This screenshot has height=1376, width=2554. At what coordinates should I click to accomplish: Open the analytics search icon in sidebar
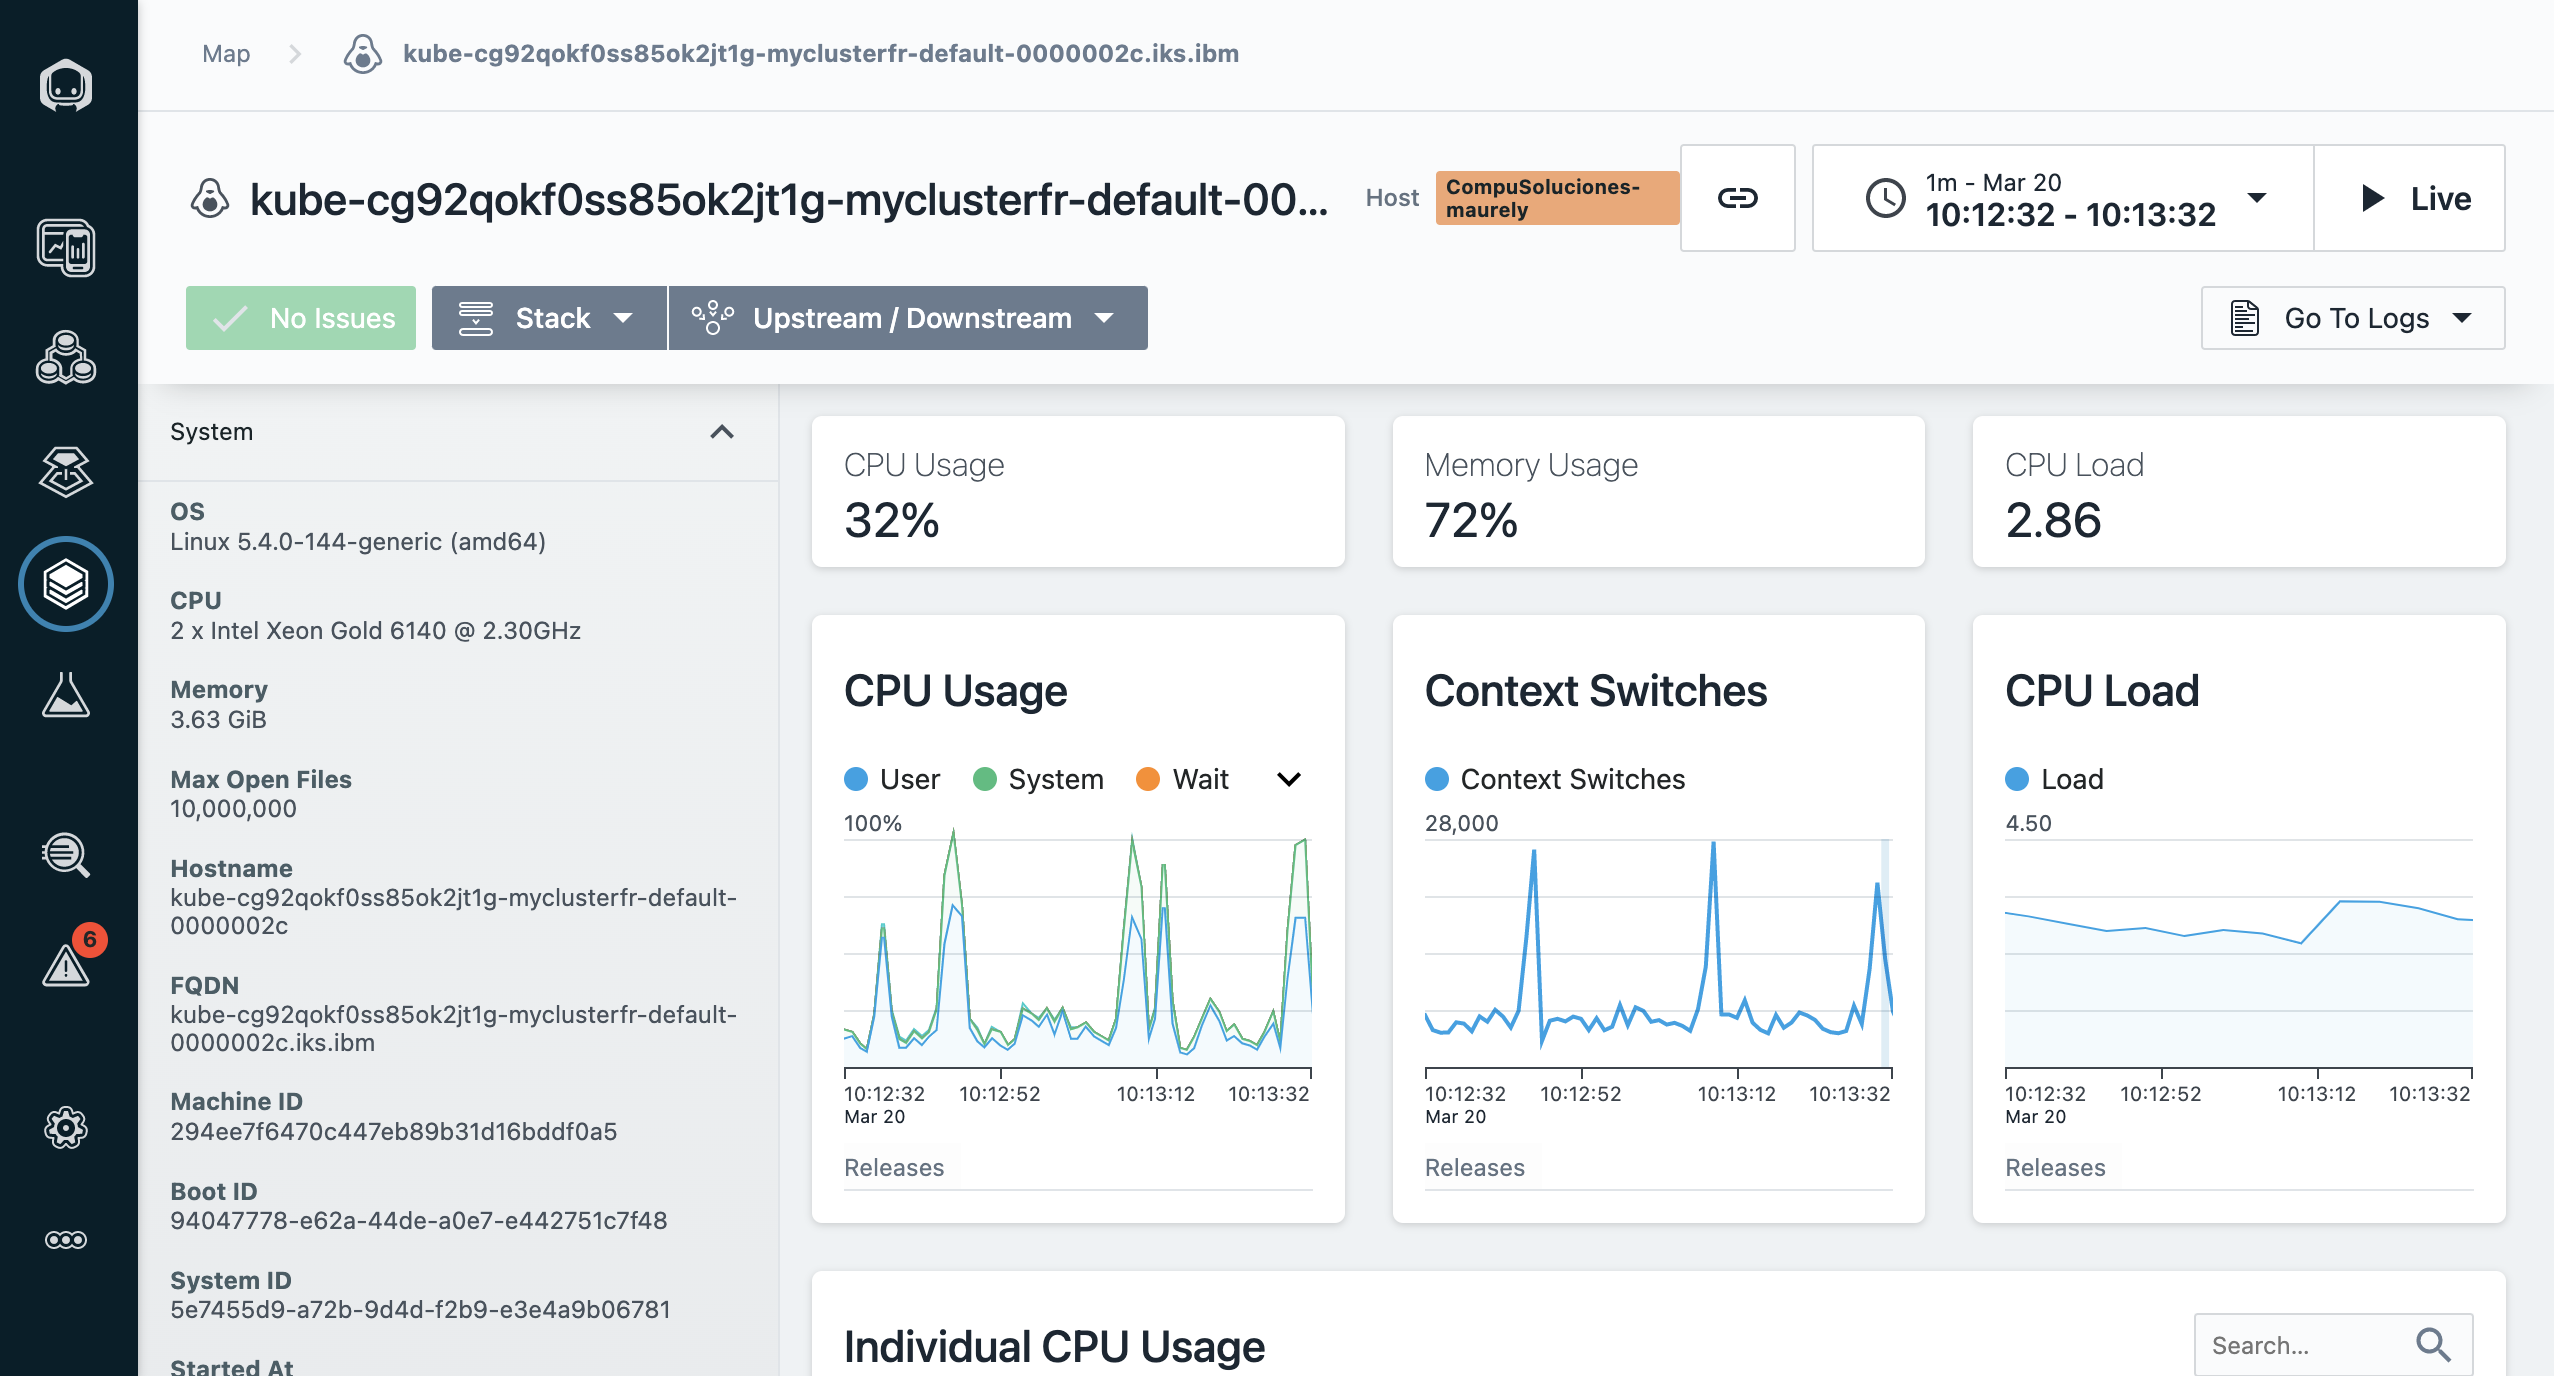(x=66, y=855)
